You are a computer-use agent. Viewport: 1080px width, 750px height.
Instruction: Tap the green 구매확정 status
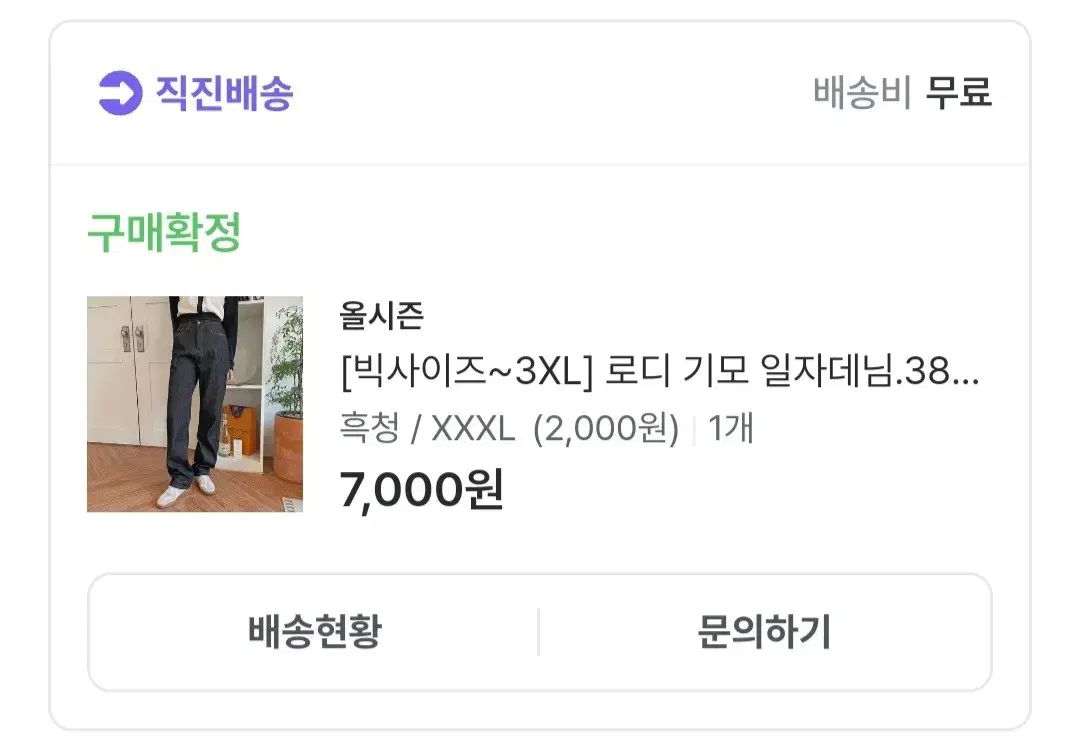164,233
